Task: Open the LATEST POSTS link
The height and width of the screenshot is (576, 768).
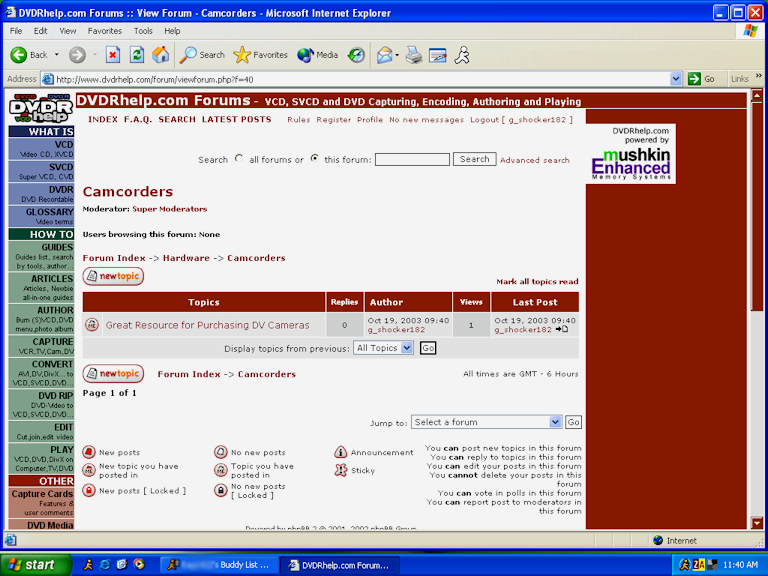Action: [x=236, y=120]
